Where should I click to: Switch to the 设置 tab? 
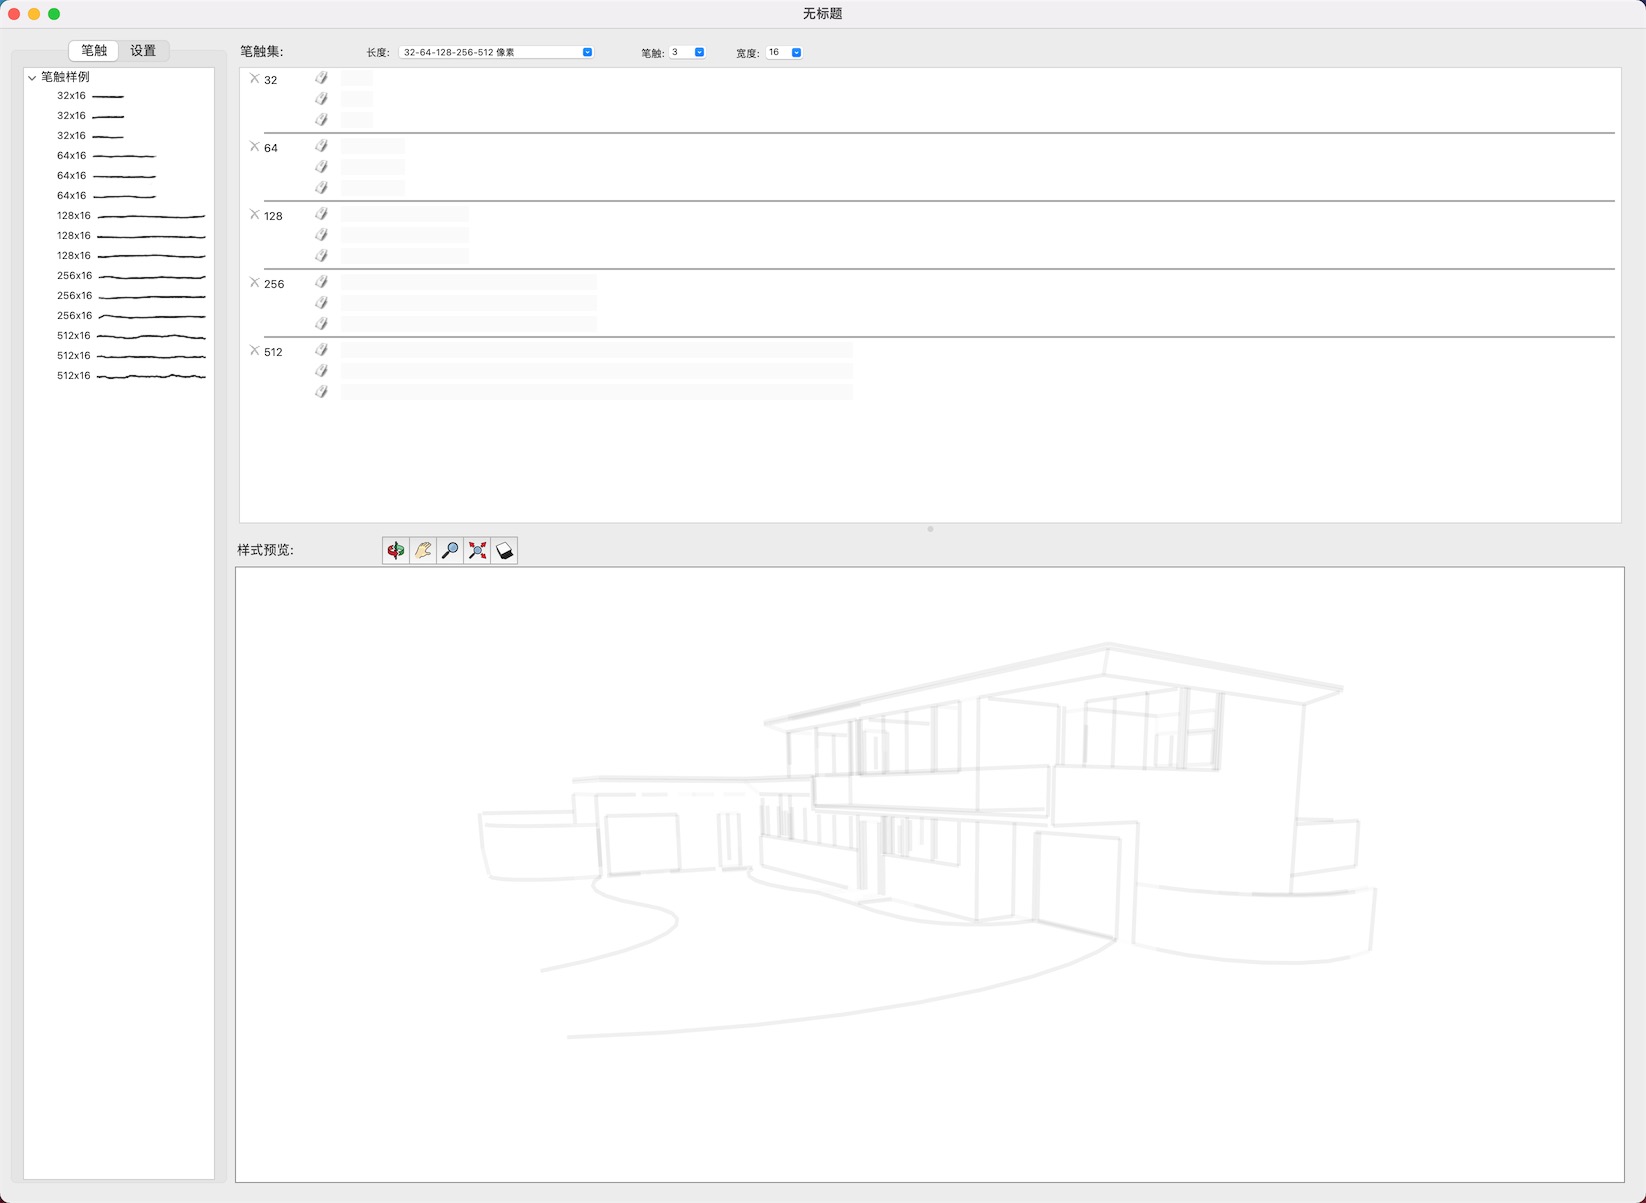143,50
